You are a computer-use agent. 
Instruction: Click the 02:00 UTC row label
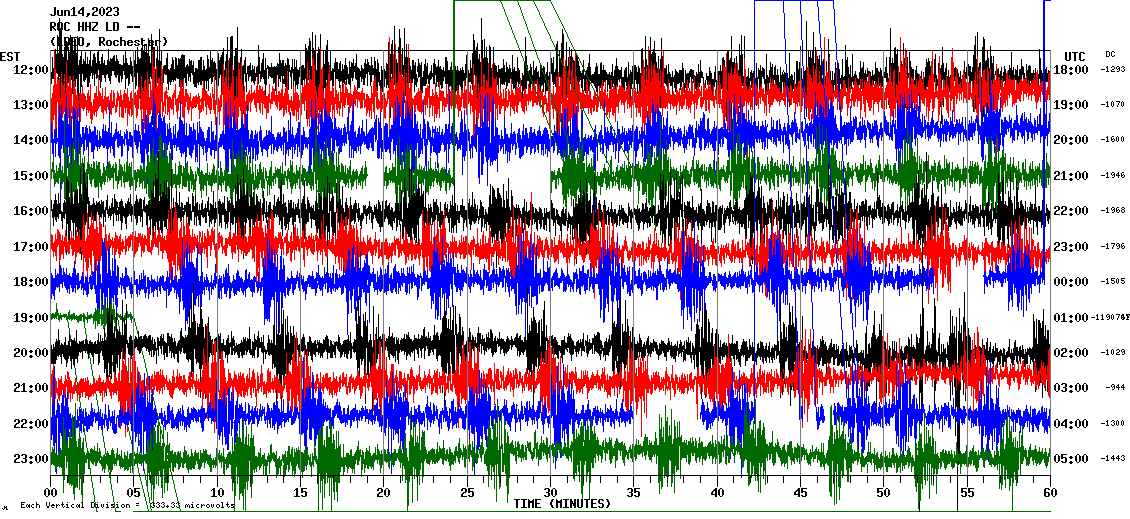coord(1071,353)
